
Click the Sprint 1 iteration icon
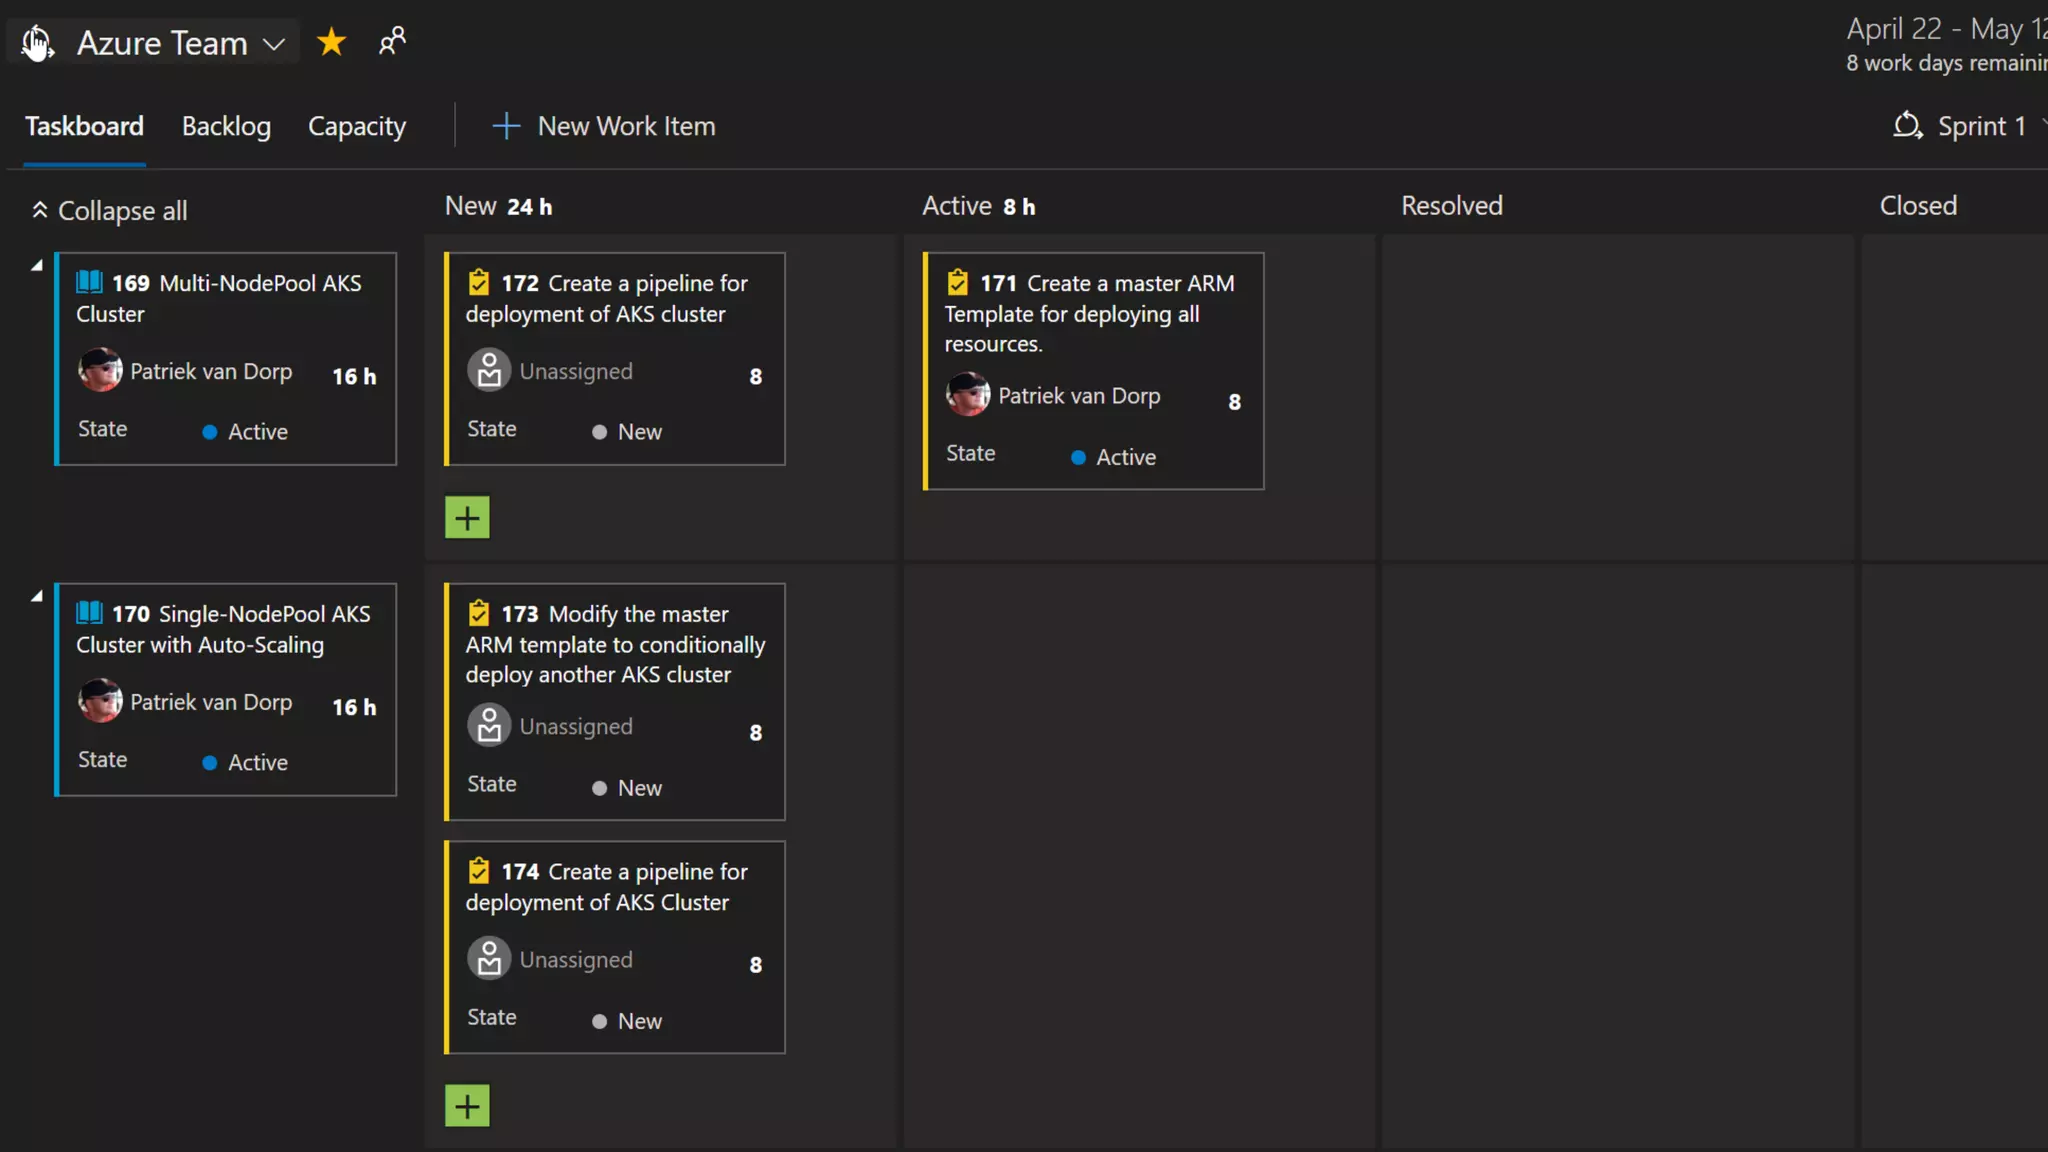click(1907, 126)
